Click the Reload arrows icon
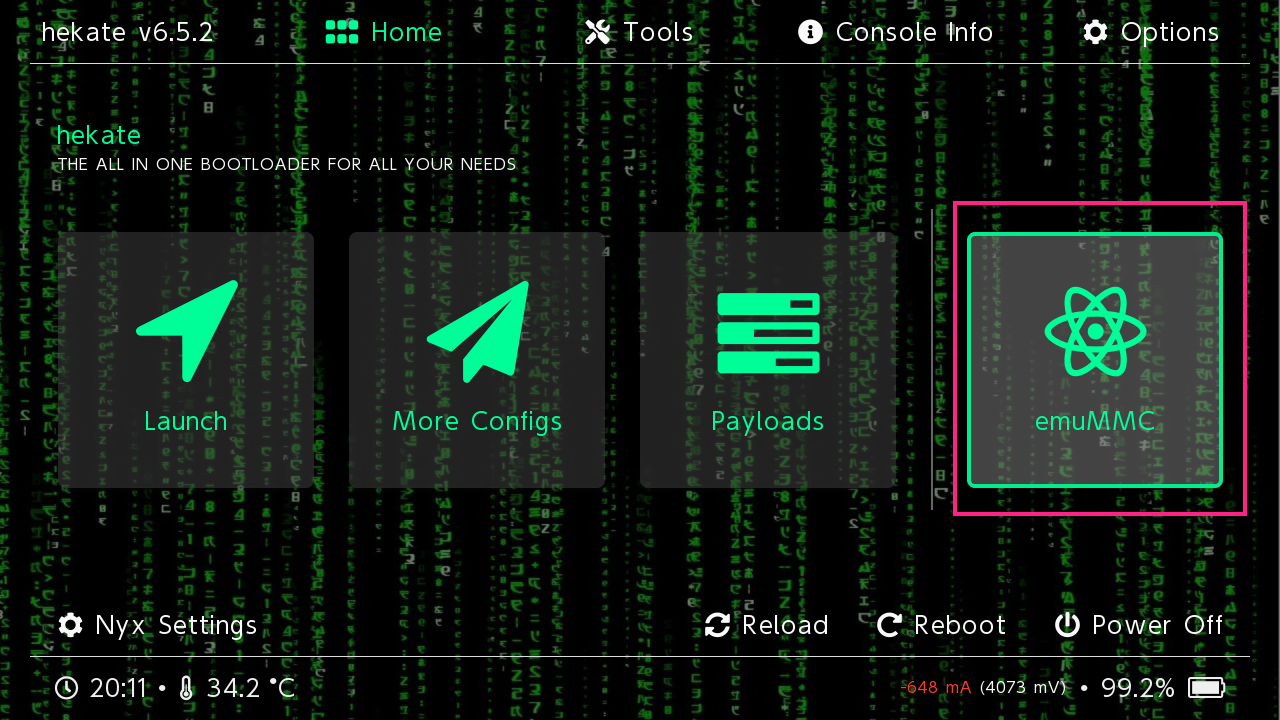Viewport: 1280px width, 720px height. click(x=717, y=625)
